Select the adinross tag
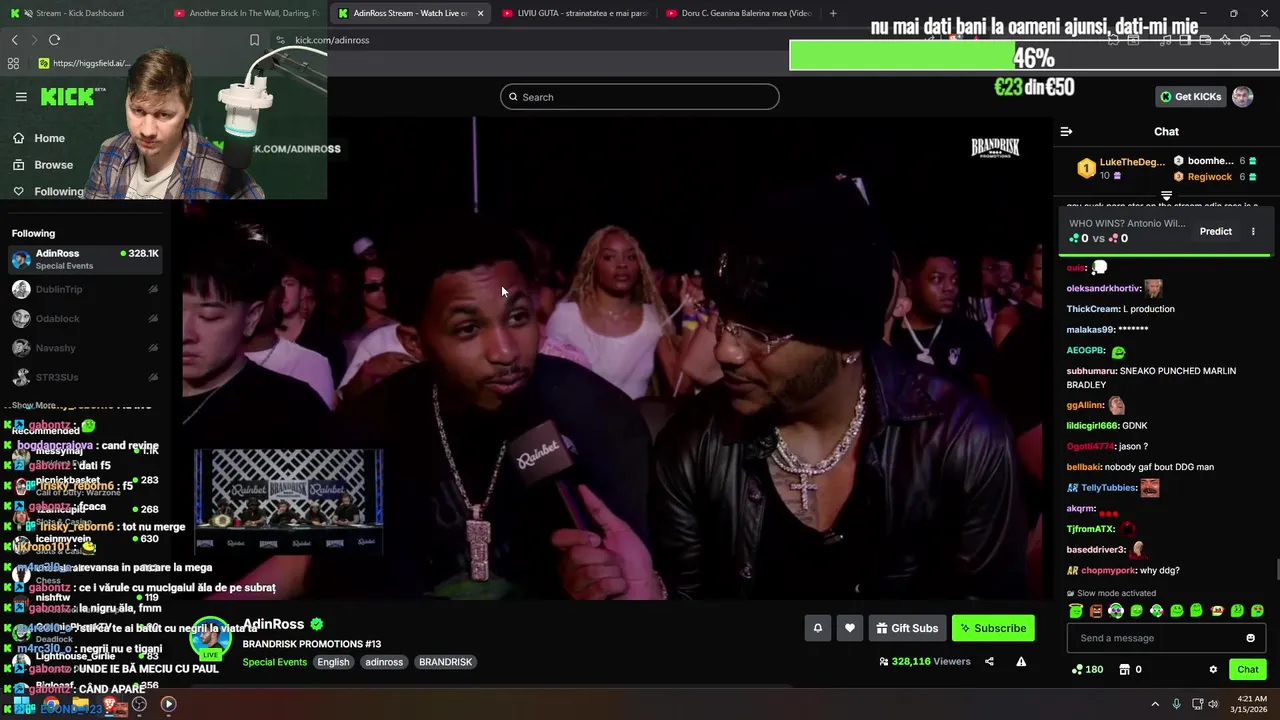Image resolution: width=1280 pixels, height=720 pixels. coord(384,662)
